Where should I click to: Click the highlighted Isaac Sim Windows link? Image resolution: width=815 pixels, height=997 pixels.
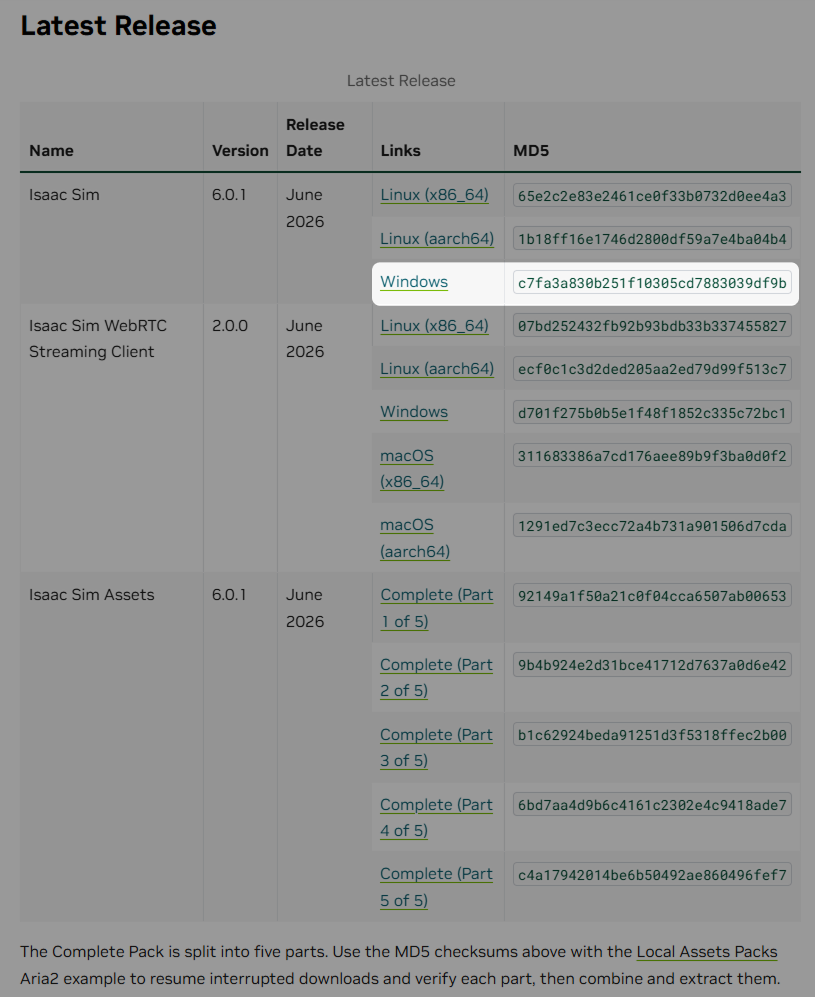point(414,282)
